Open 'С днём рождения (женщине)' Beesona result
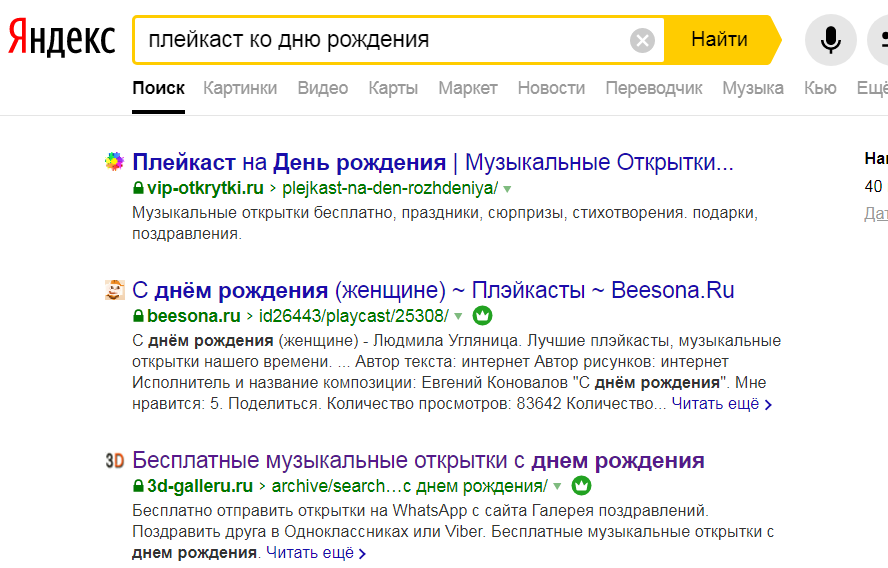The image size is (888, 568). [433, 291]
